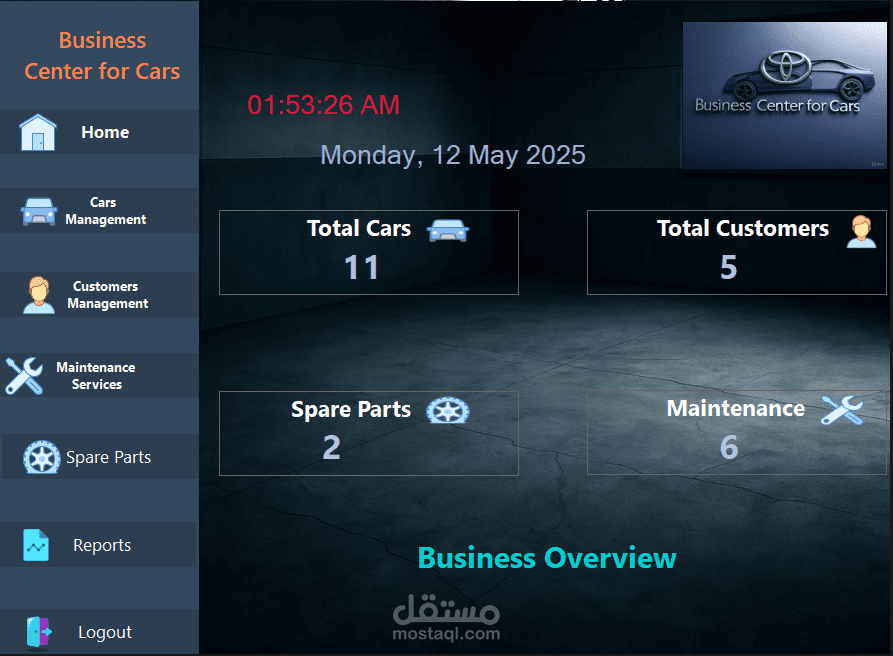
Task: Open the Home menu item
Action: click(x=99, y=132)
